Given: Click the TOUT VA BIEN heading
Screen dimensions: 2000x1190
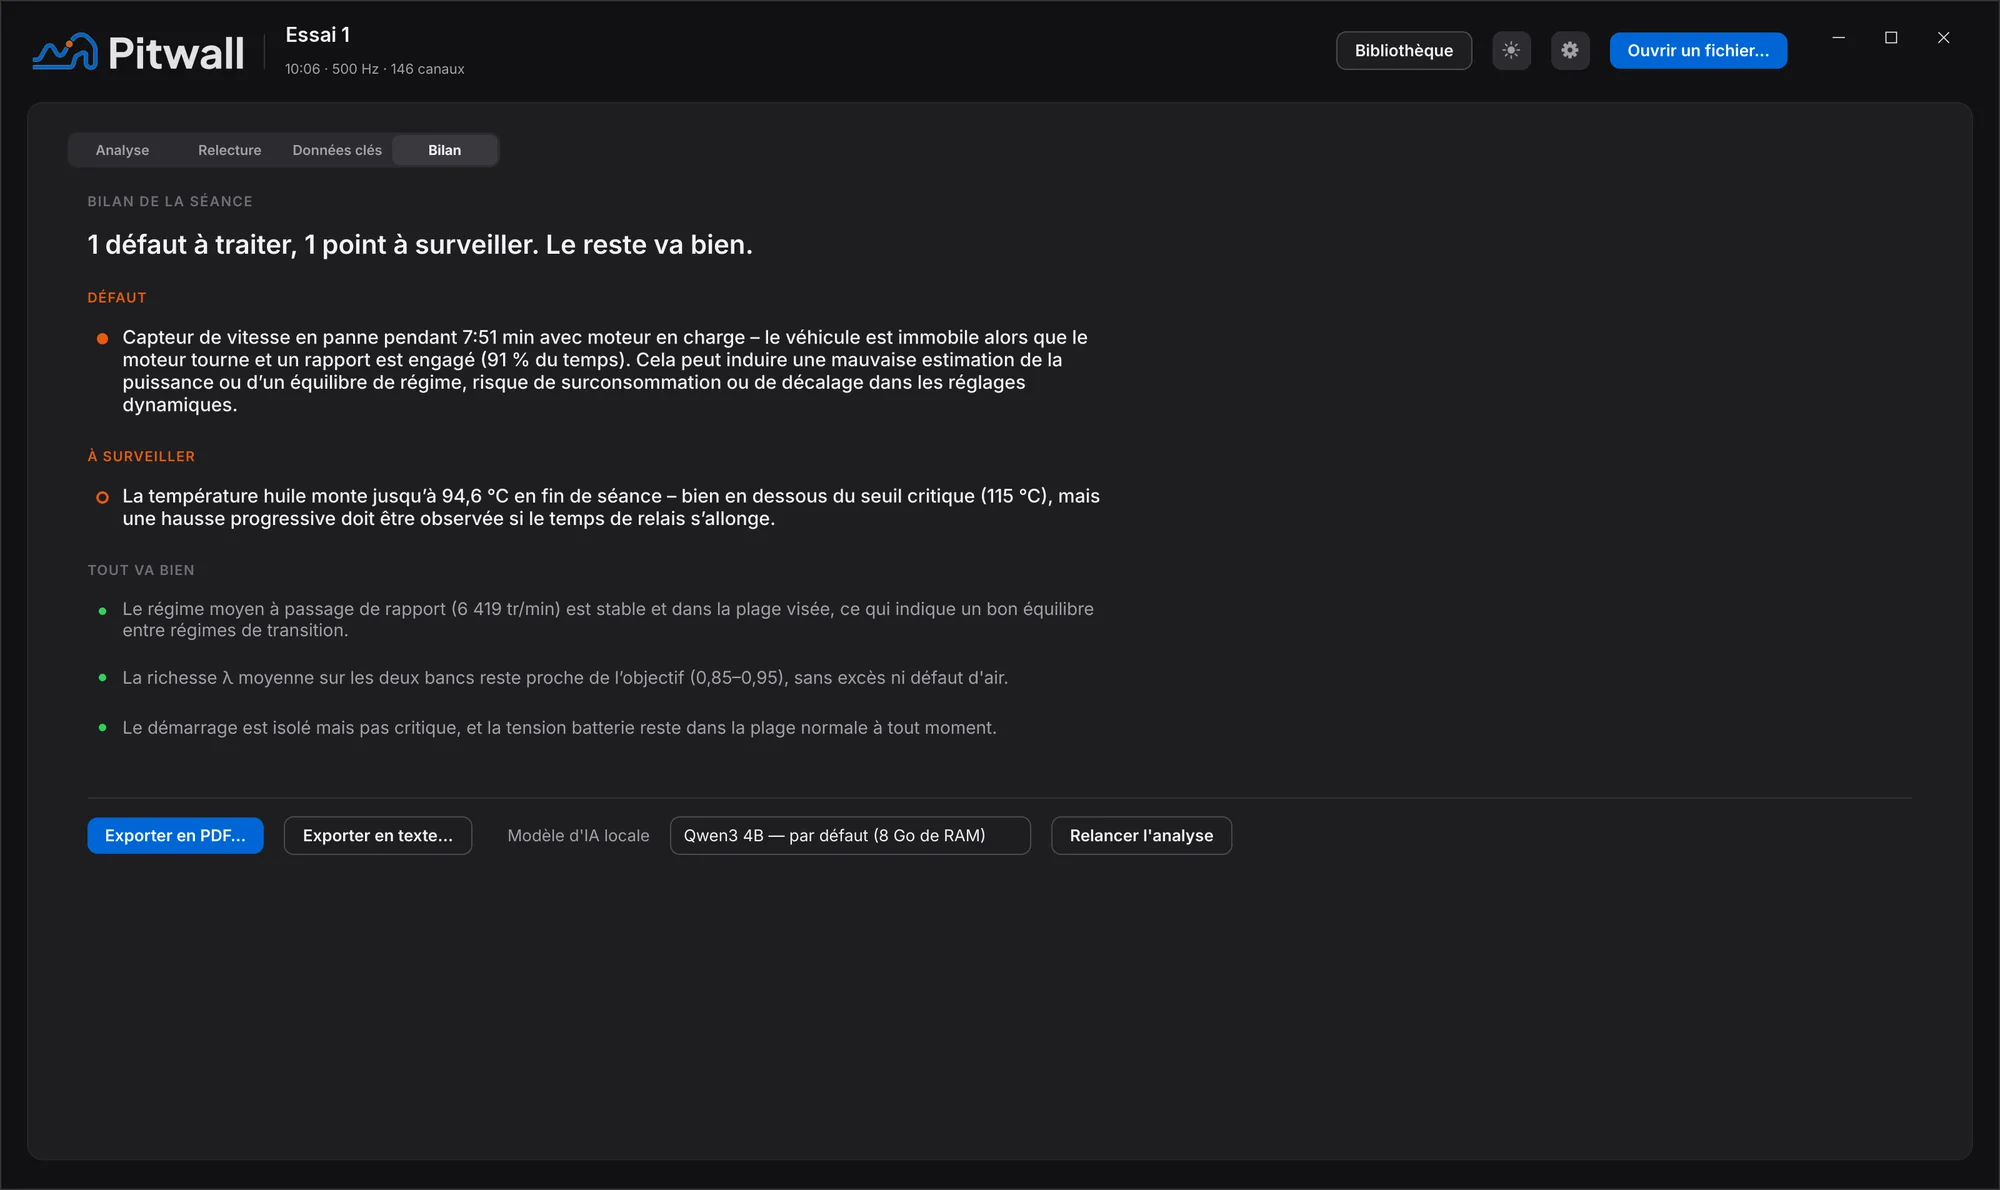Looking at the screenshot, I should coord(141,571).
